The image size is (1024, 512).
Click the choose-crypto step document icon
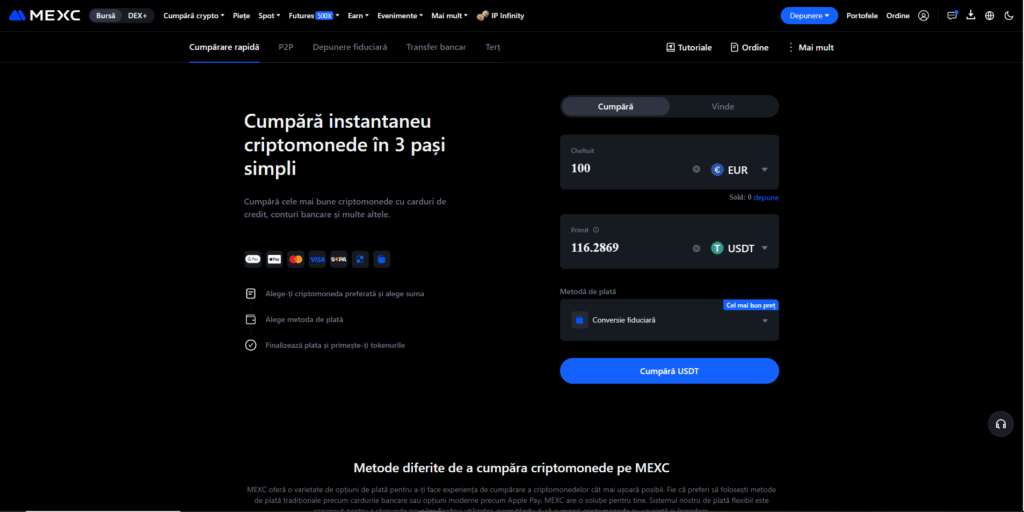point(250,294)
